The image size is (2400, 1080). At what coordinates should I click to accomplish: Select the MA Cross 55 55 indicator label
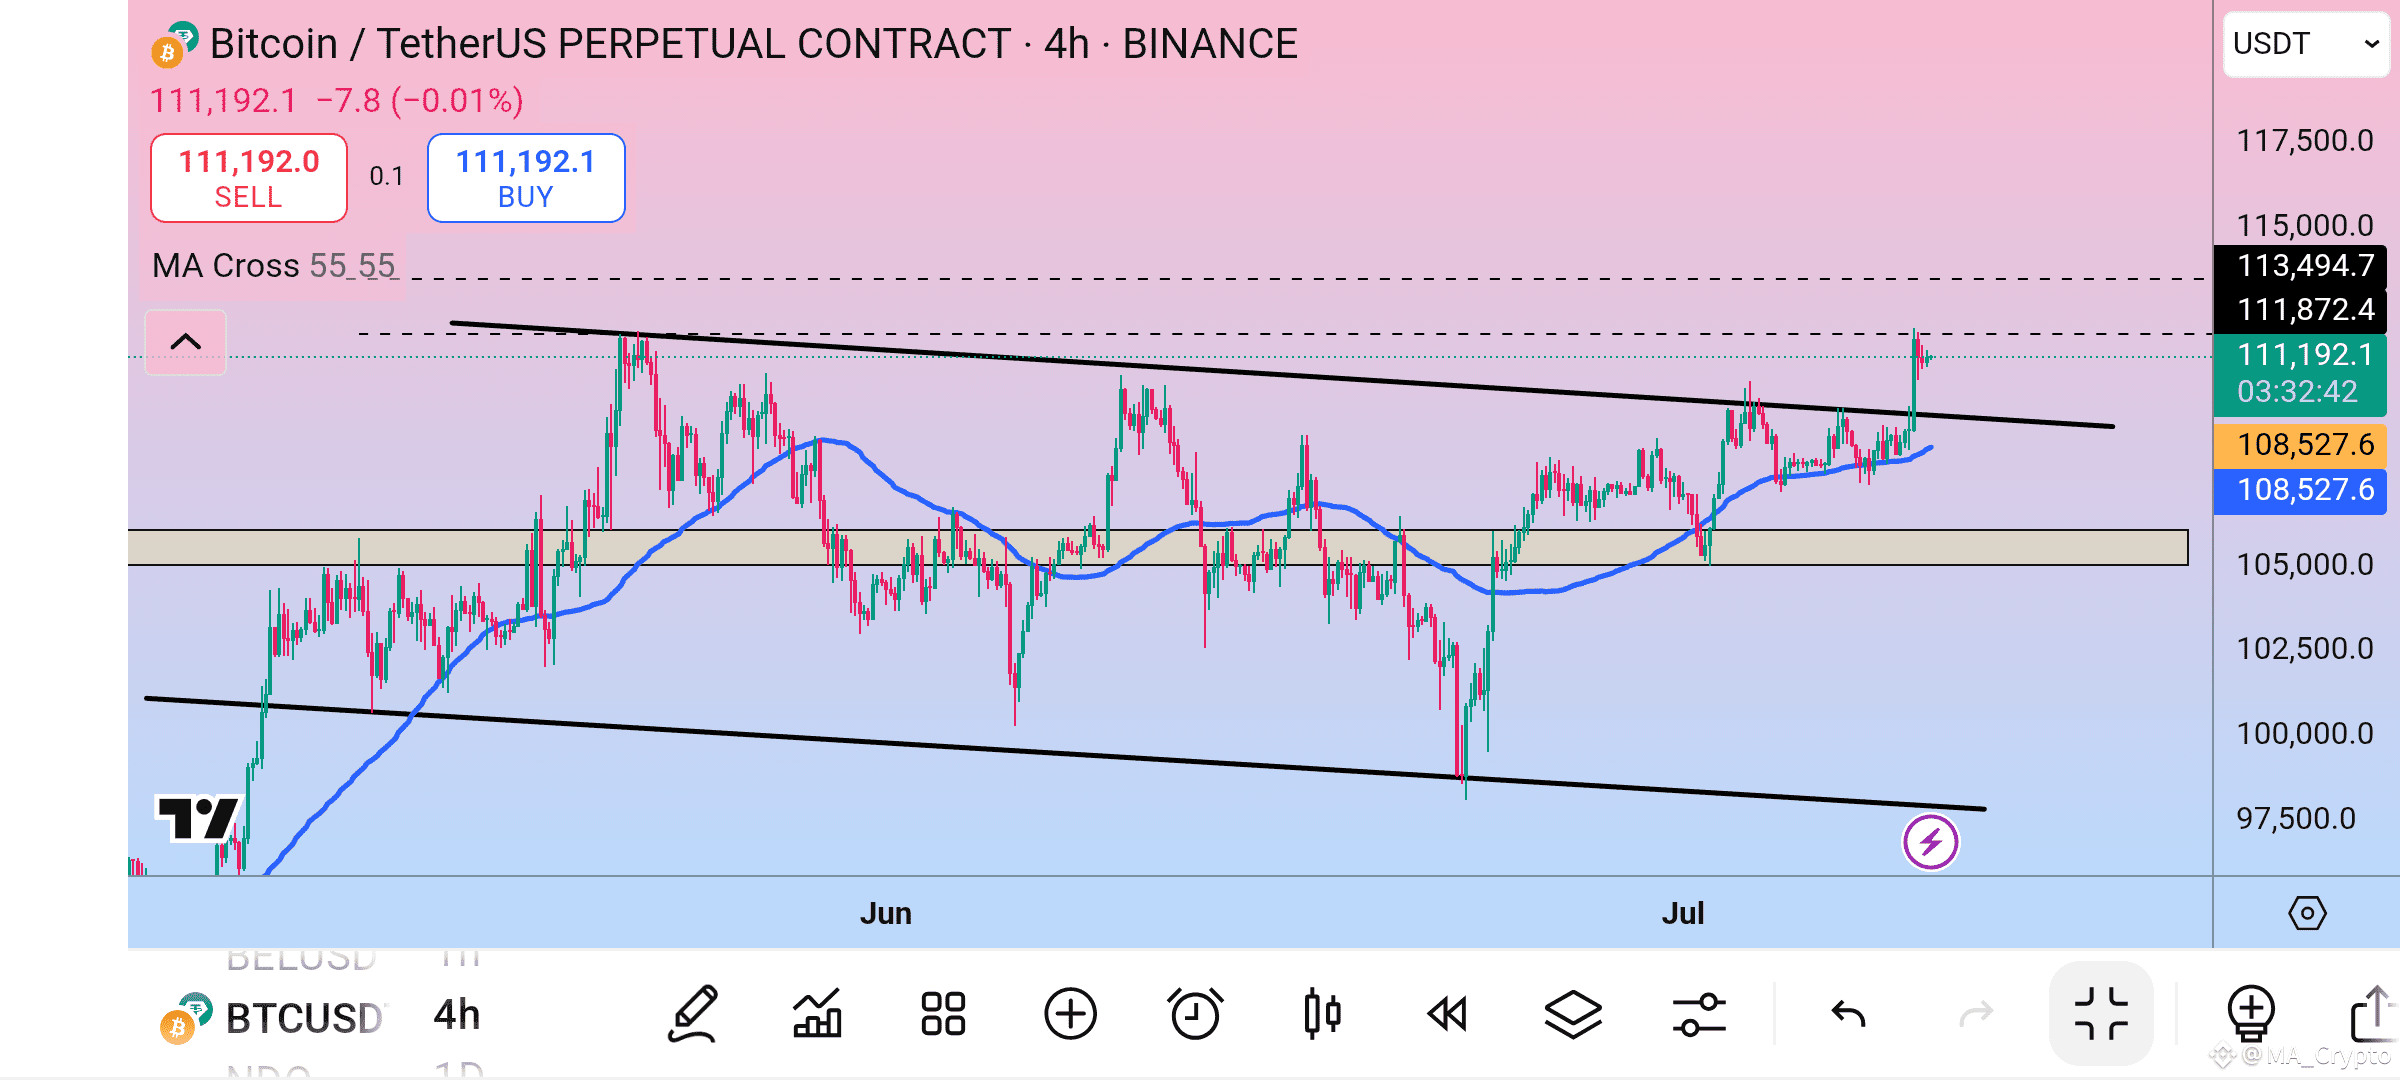click(274, 266)
